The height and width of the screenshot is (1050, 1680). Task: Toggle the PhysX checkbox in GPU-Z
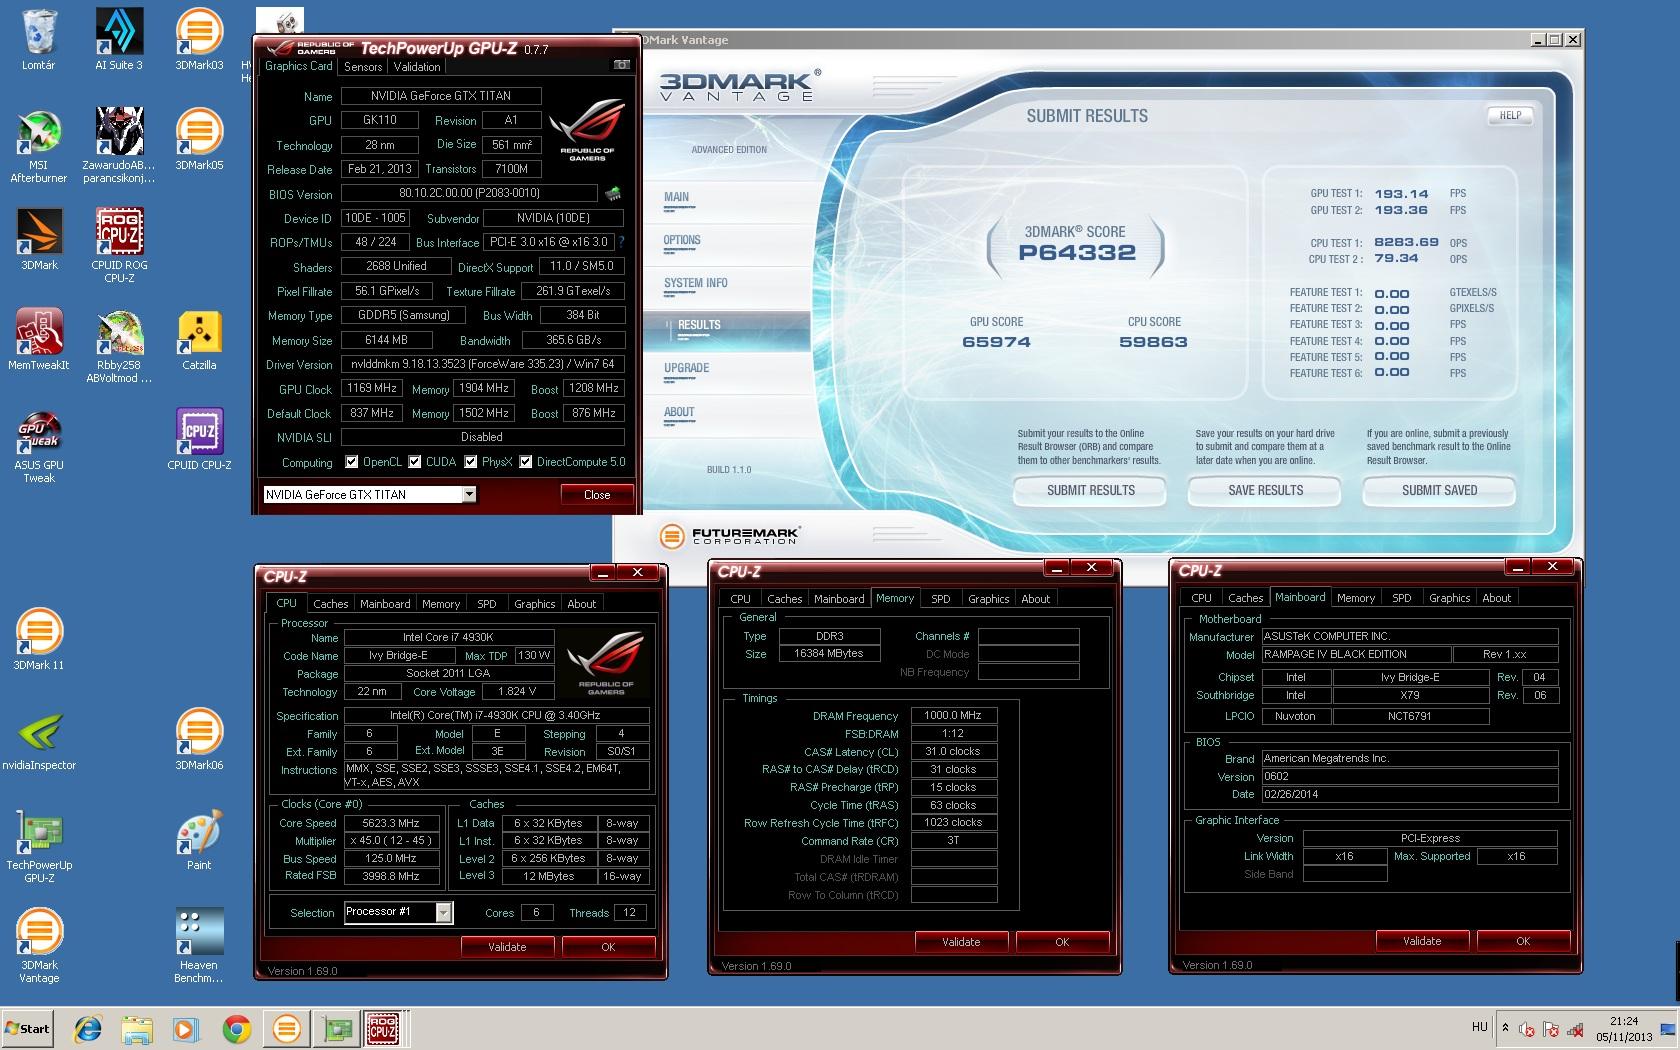click(470, 462)
